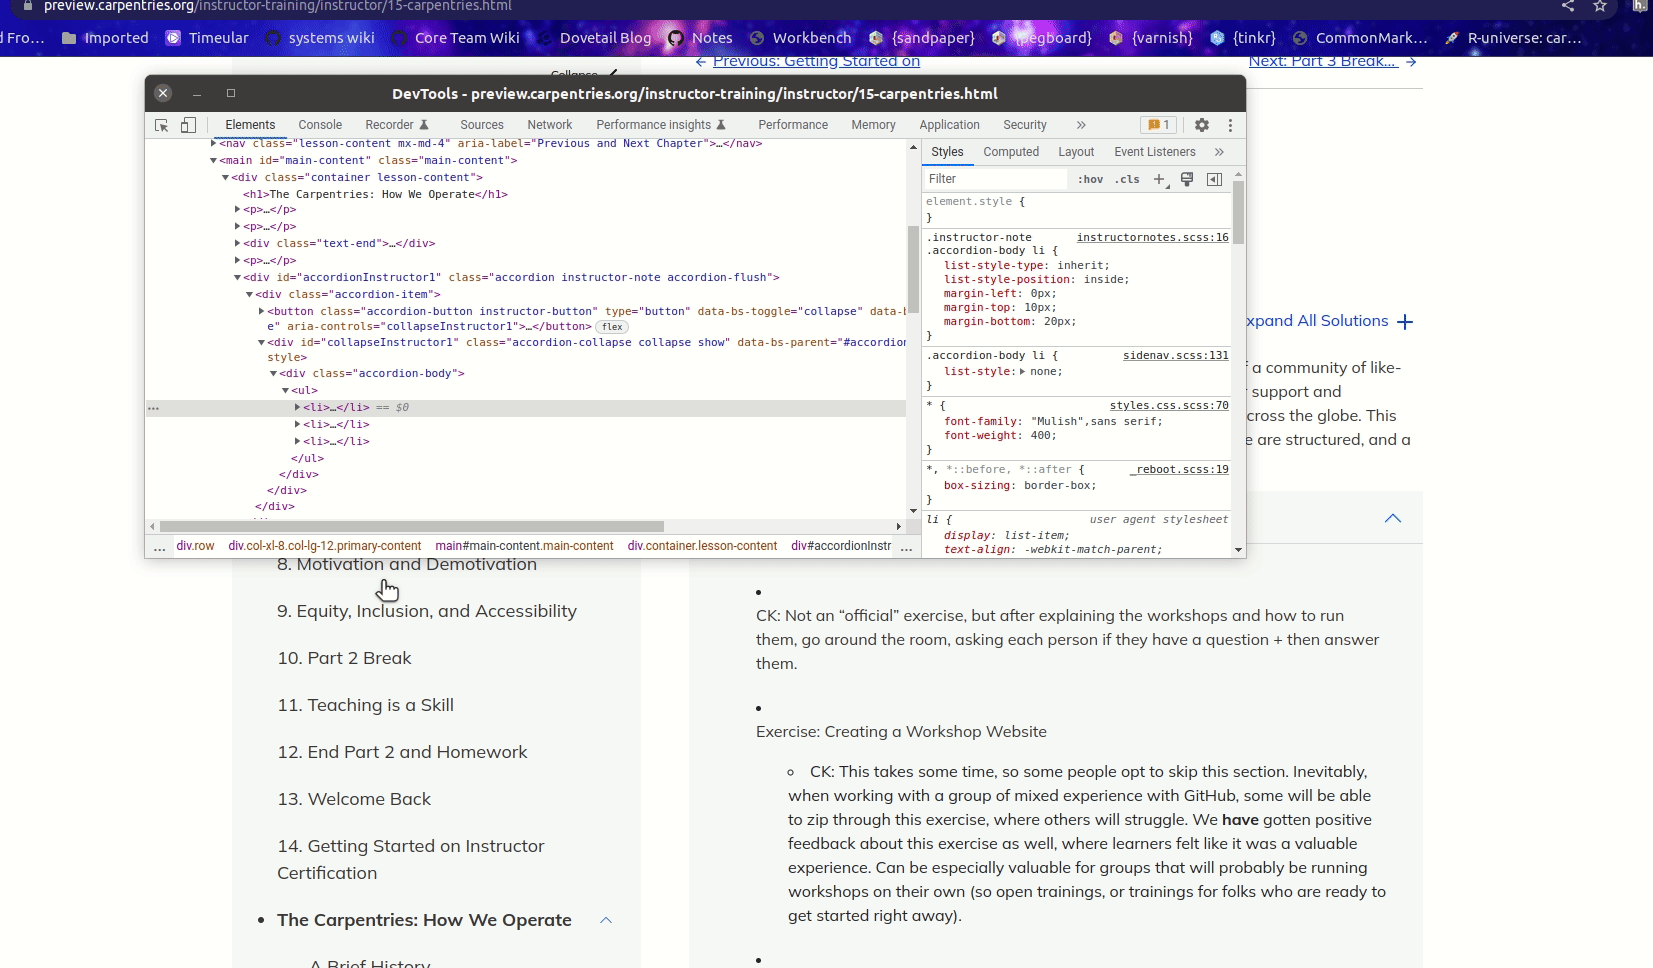Screen dimensions: 1653x968
Task: Click the share icon in the address bar
Action: point(1566,7)
